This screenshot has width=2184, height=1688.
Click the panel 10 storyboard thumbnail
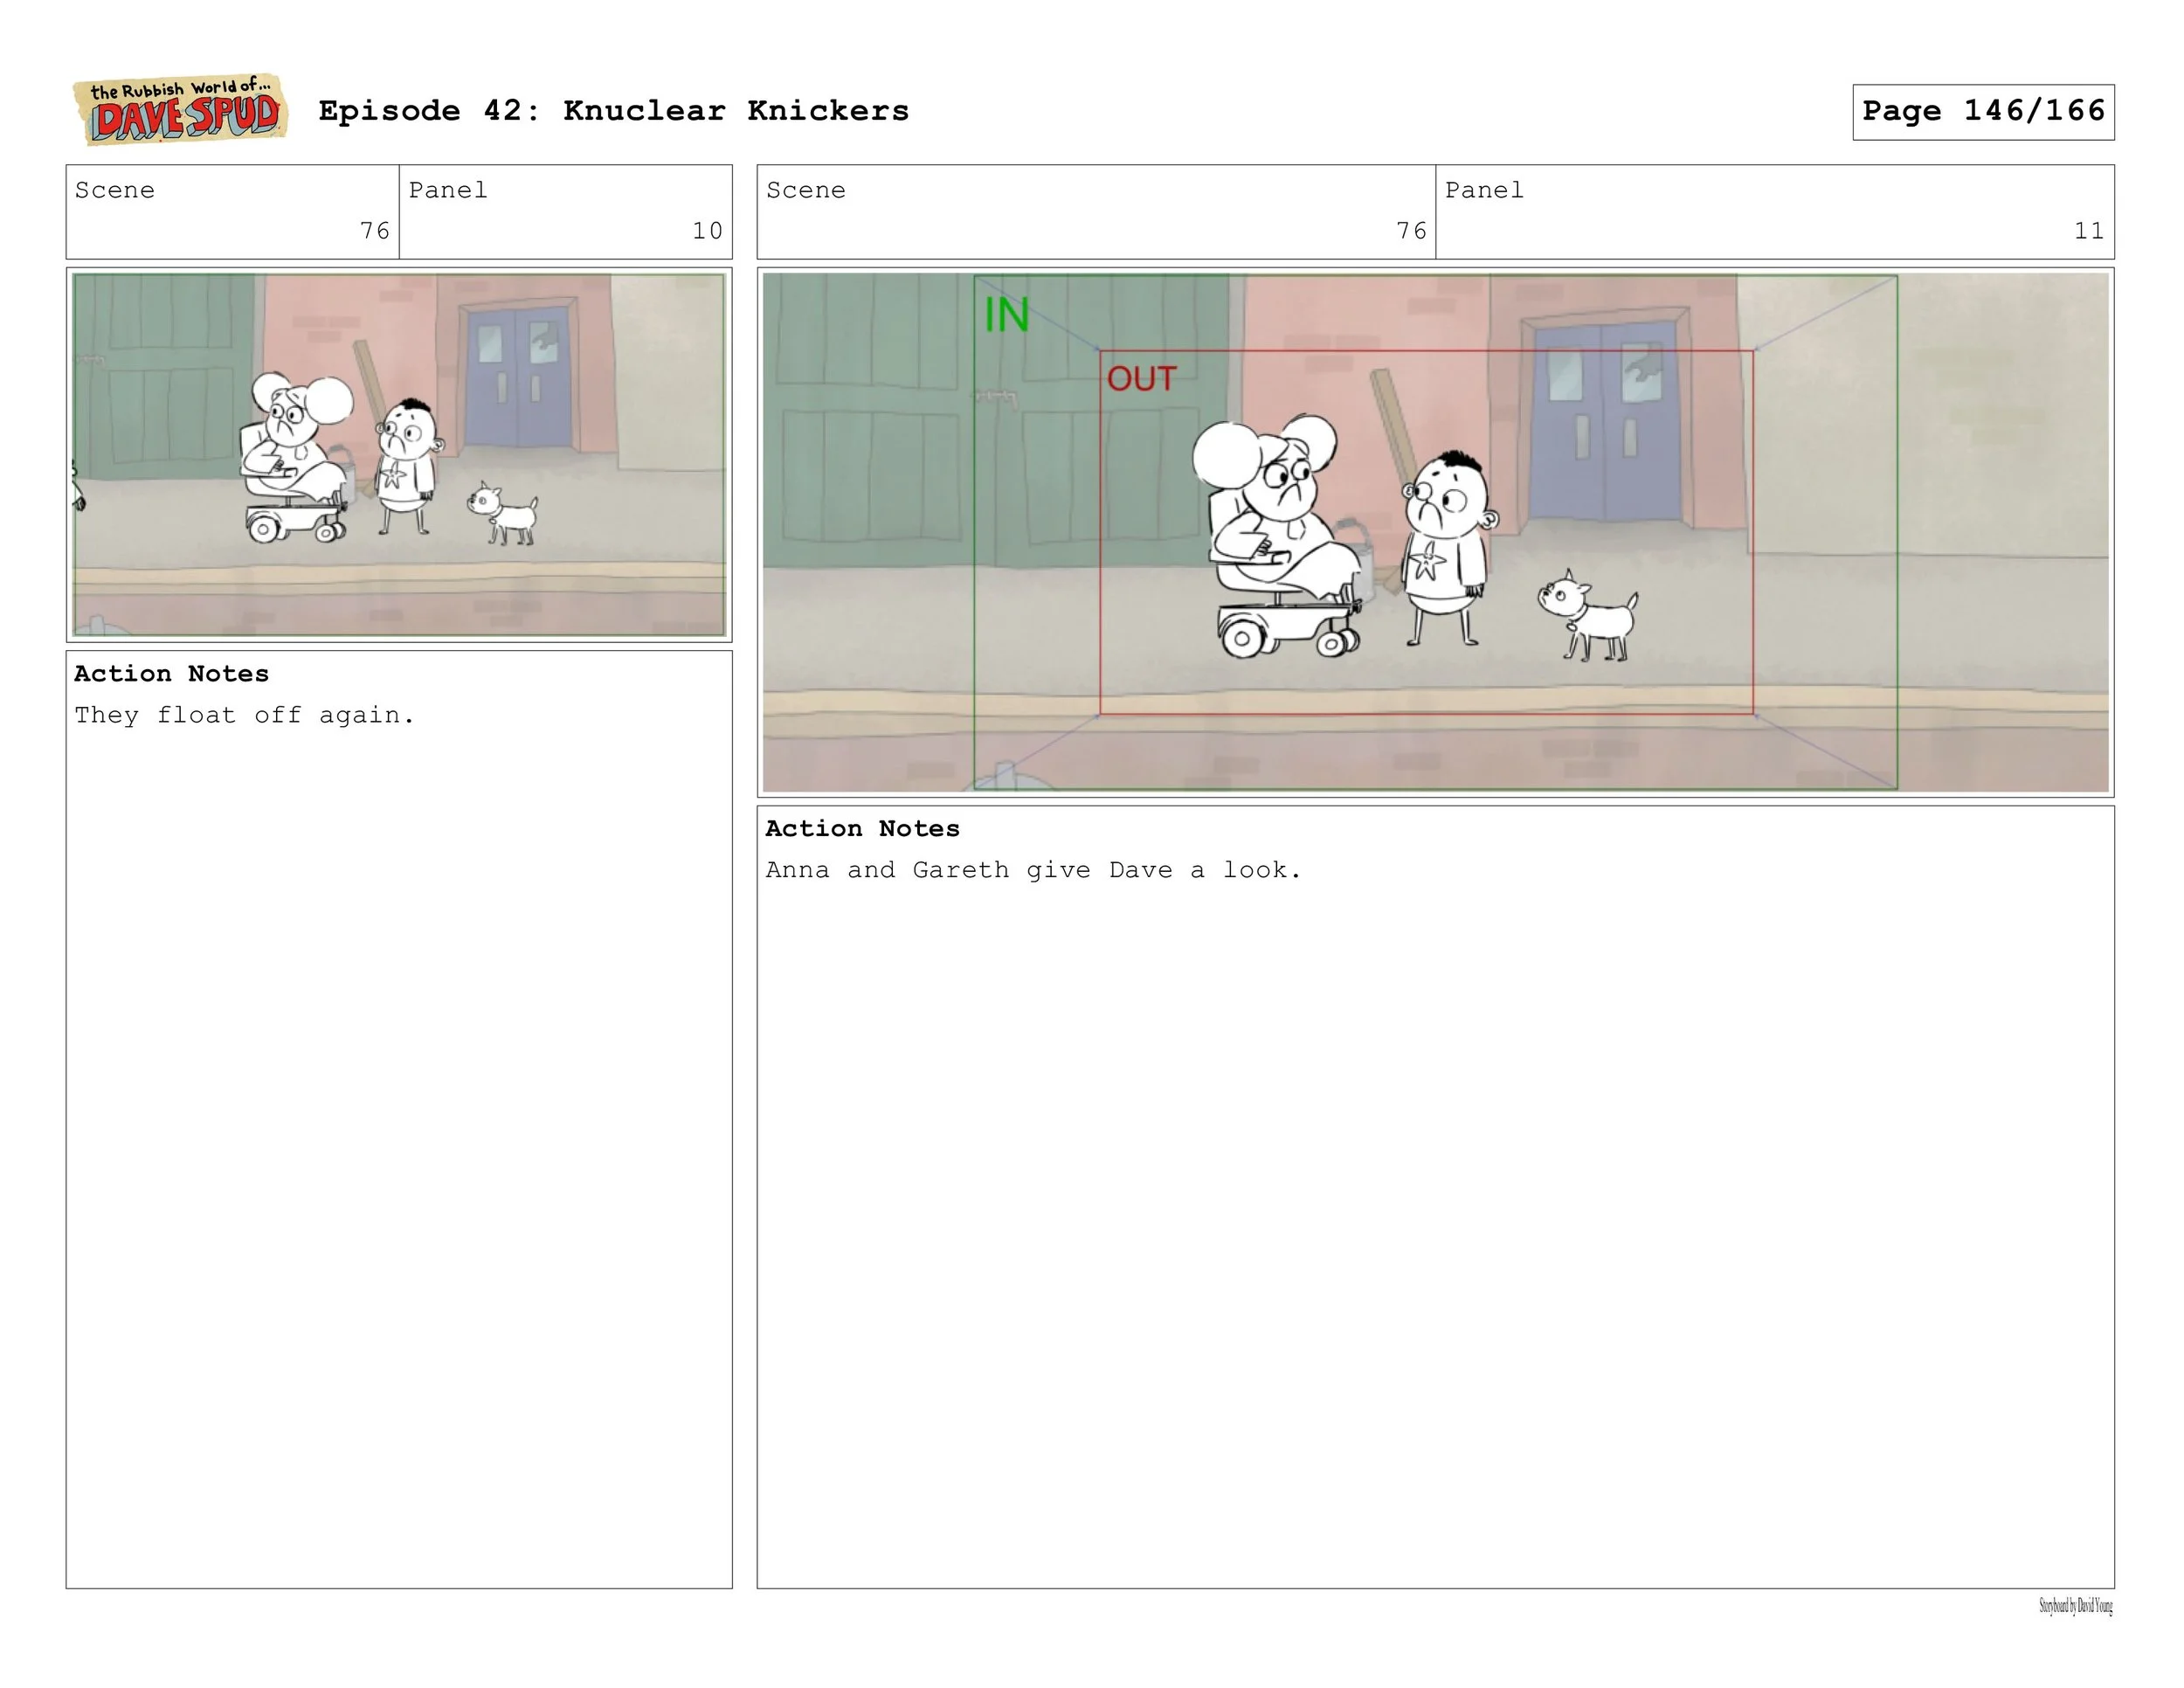(x=398, y=454)
